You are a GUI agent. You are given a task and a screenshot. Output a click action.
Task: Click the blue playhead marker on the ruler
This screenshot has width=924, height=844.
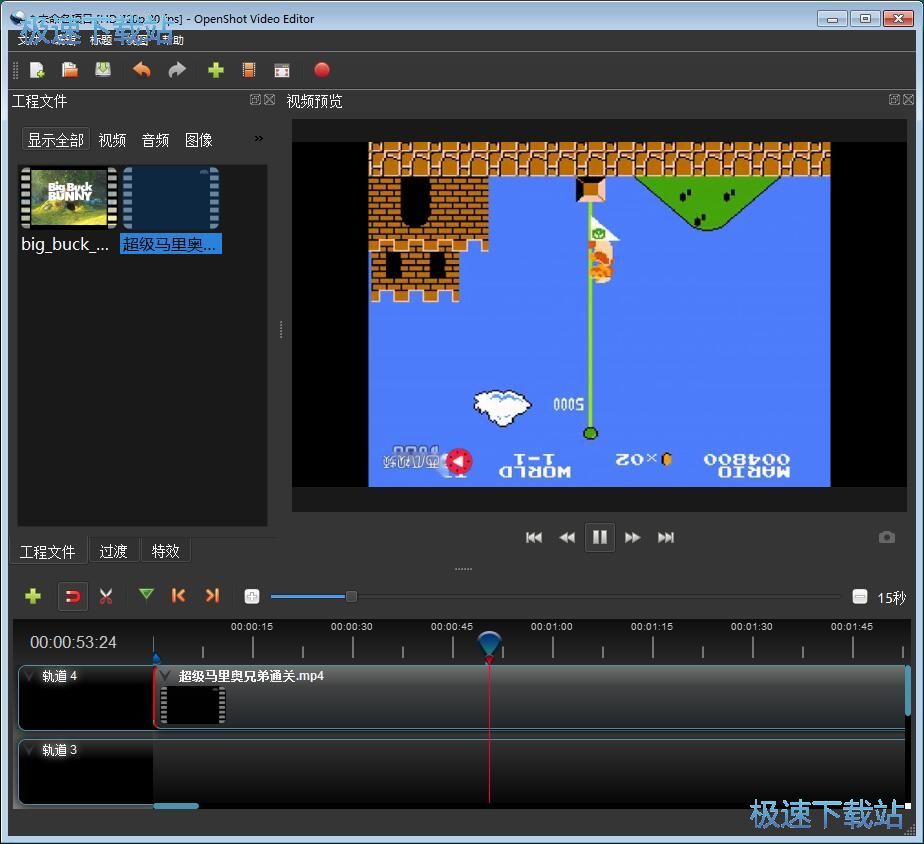click(489, 643)
